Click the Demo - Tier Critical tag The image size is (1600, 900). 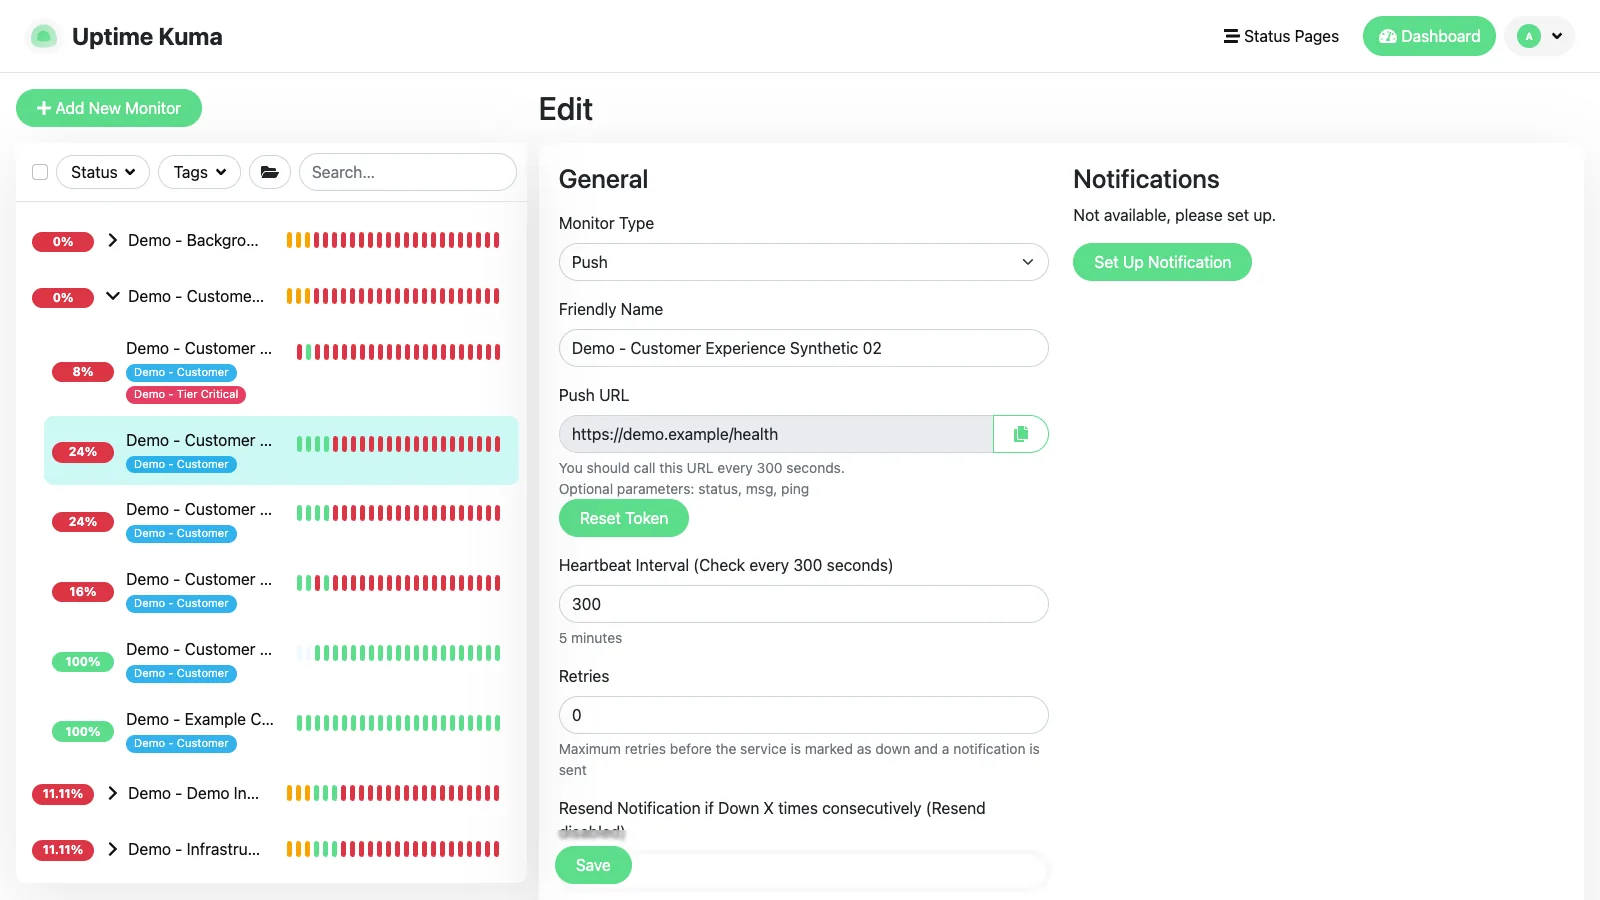coord(186,395)
